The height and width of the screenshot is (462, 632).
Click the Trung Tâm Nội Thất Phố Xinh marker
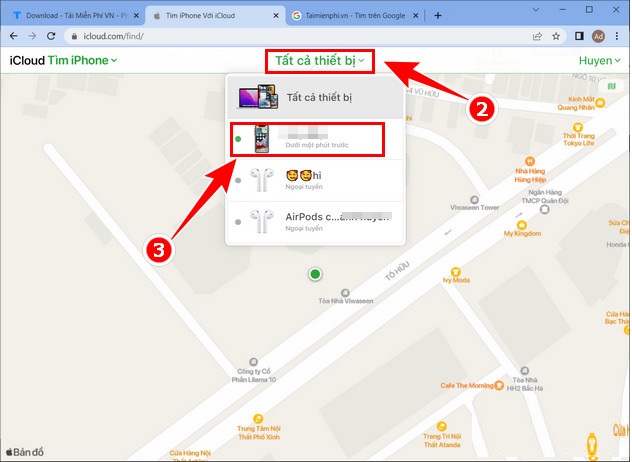(x=258, y=419)
